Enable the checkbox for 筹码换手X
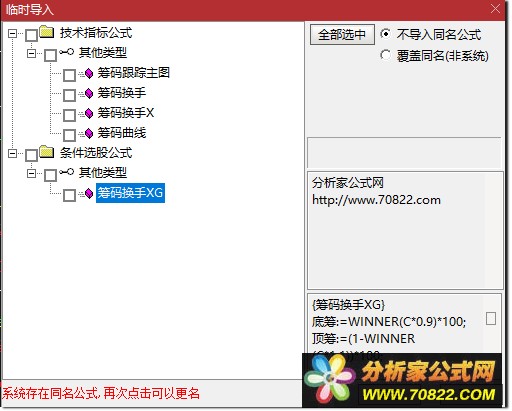This screenshot has height=411, width=512. click(69, 115)
